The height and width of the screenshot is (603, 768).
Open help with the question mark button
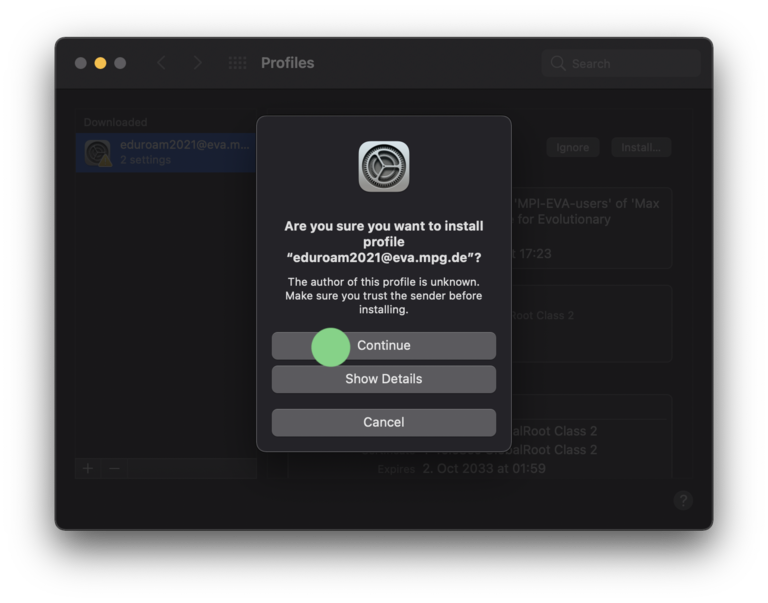[x=683, y=500]
